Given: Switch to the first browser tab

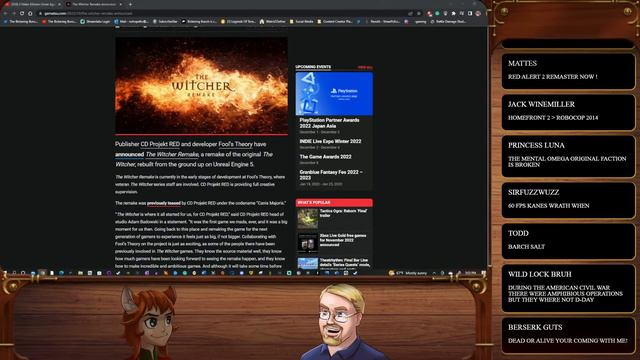Looking at the screenshot, I should [x=33, y=4].
